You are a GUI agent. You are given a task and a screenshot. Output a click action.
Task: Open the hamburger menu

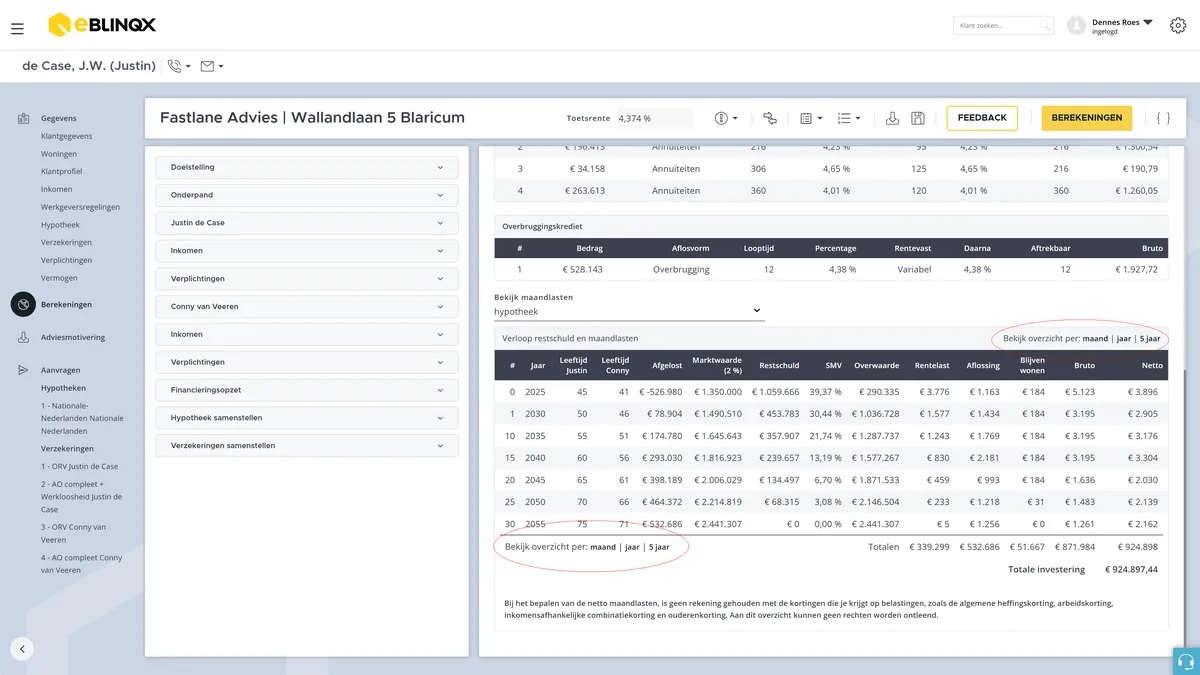17,29
